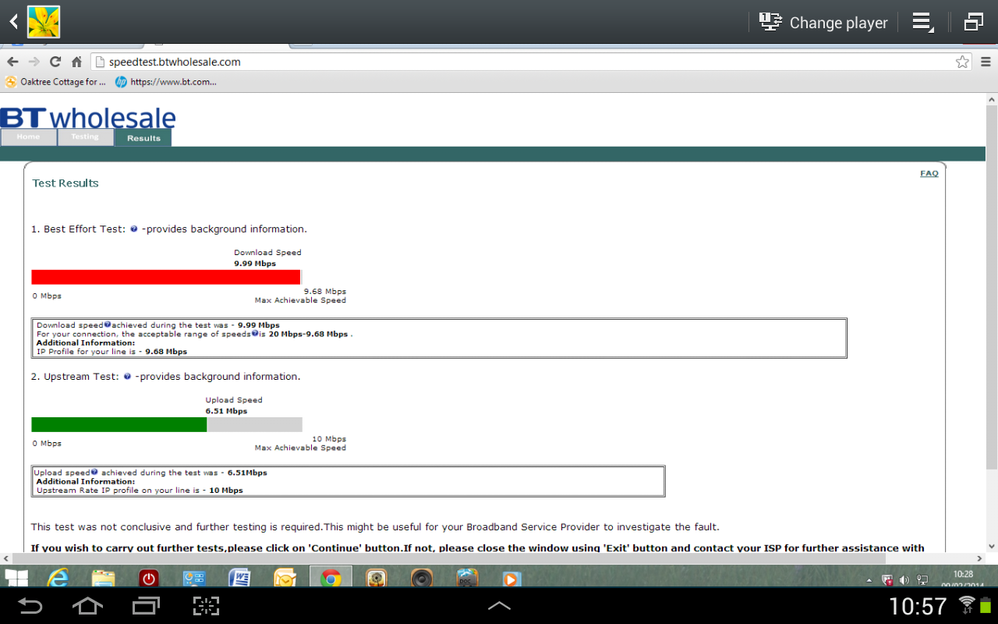Viewport: 998px width, 624px height.
Task: Tap the 10:57 clock in Android bar
Action: [x=917, y=606]
